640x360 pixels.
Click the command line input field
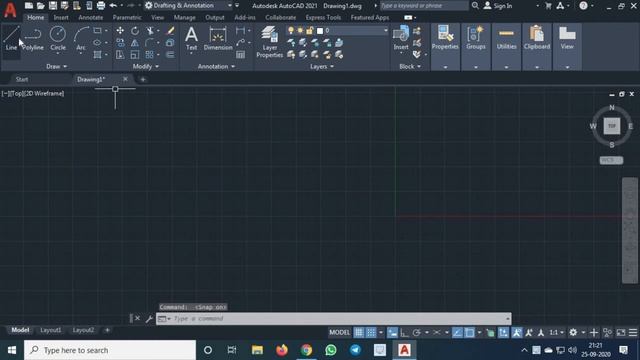pos(339,319)
